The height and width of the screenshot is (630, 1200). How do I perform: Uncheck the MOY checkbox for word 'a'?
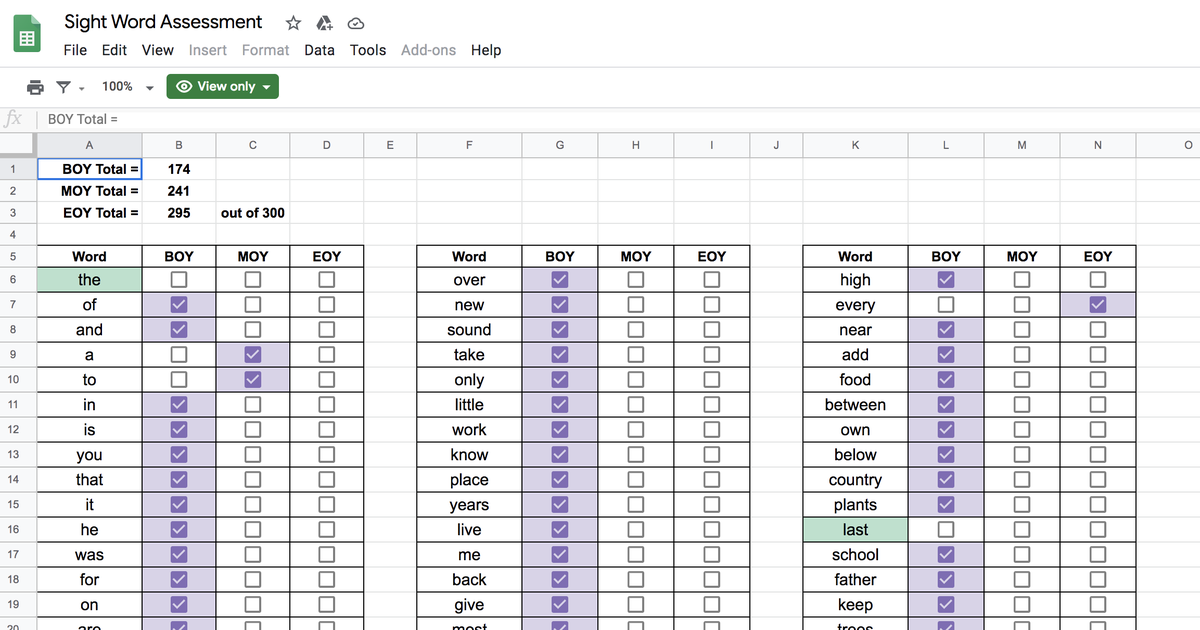tap(252, 355)
